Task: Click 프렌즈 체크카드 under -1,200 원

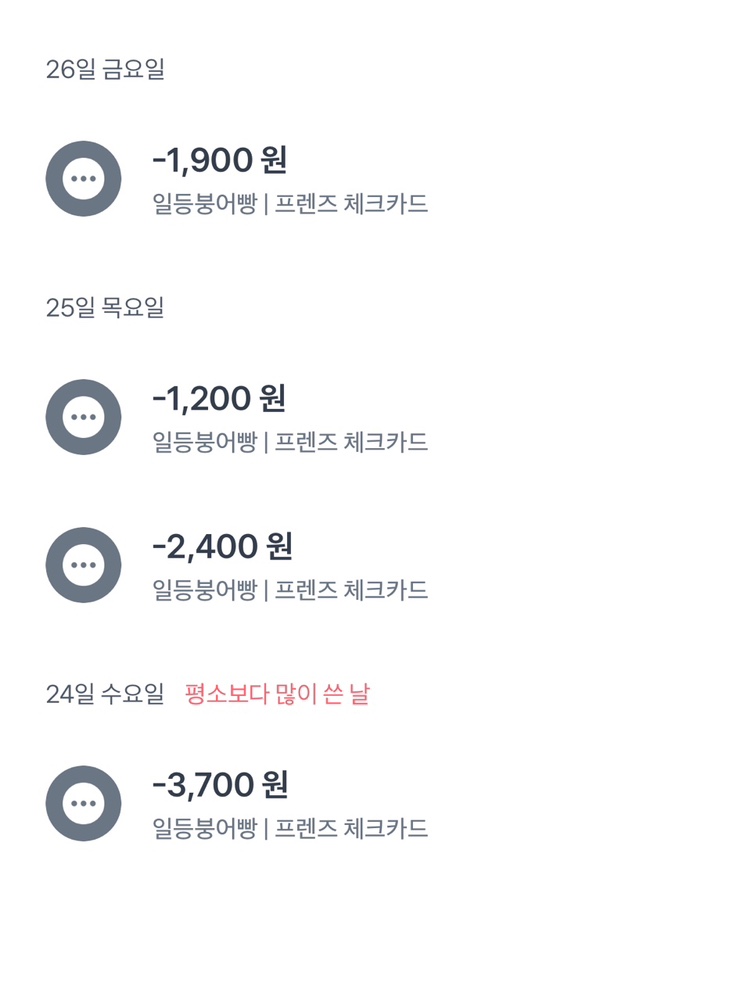Action: click(351, 442)
